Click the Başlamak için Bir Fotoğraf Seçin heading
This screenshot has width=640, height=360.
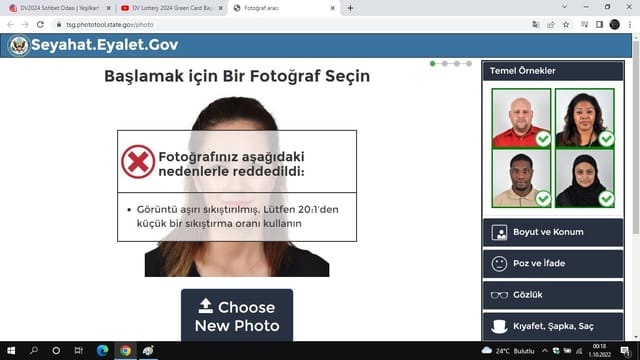(x=237, y=76)
